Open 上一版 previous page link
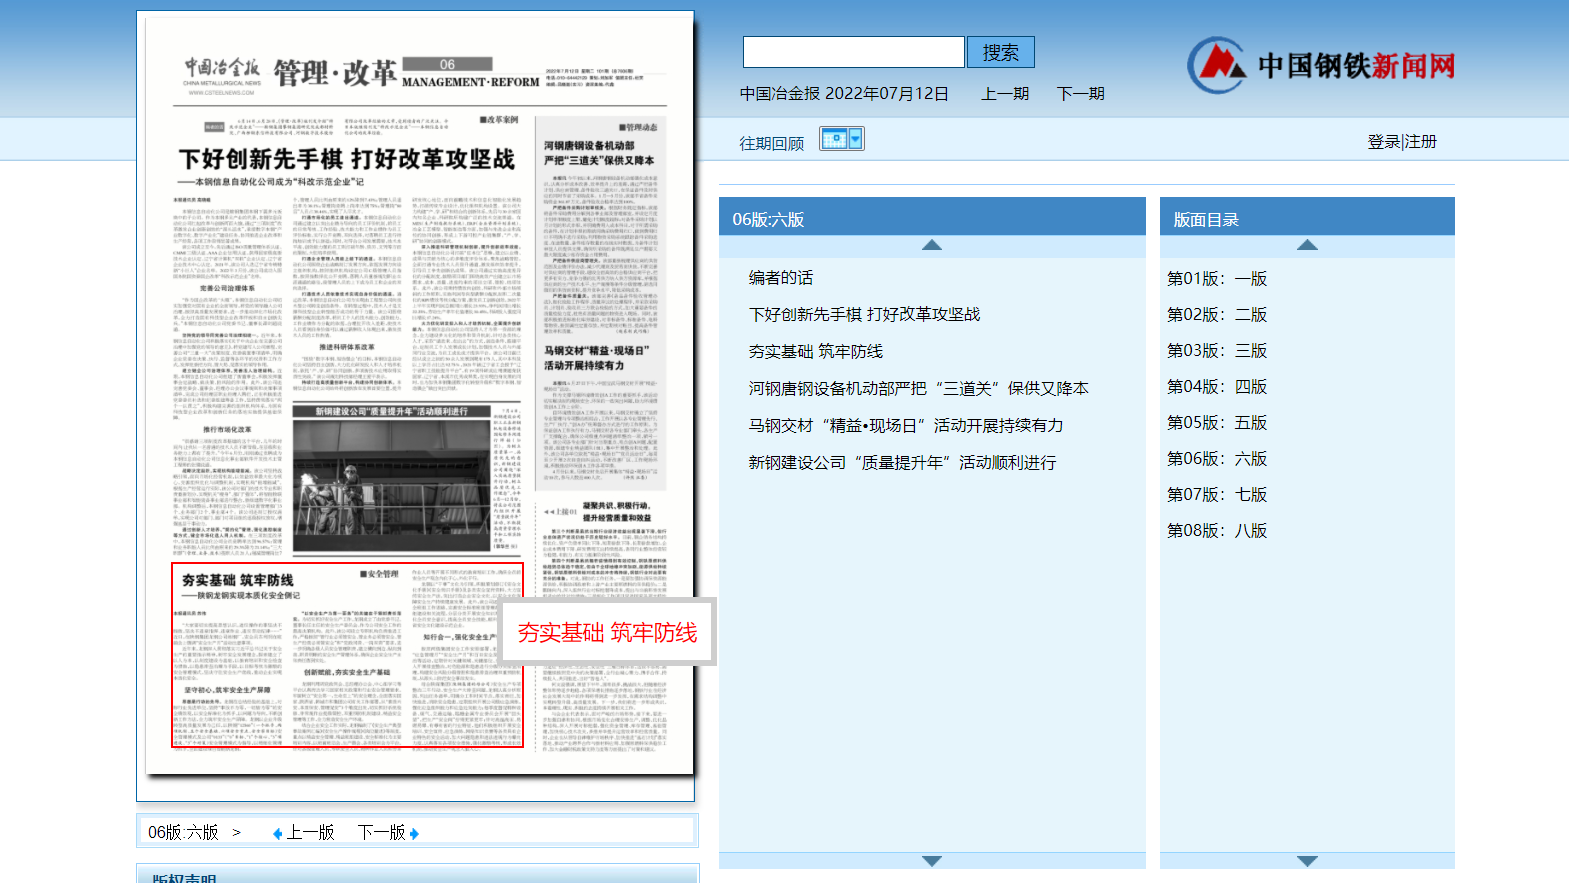This screenshot has height=883, width=1569. (311, 832)
